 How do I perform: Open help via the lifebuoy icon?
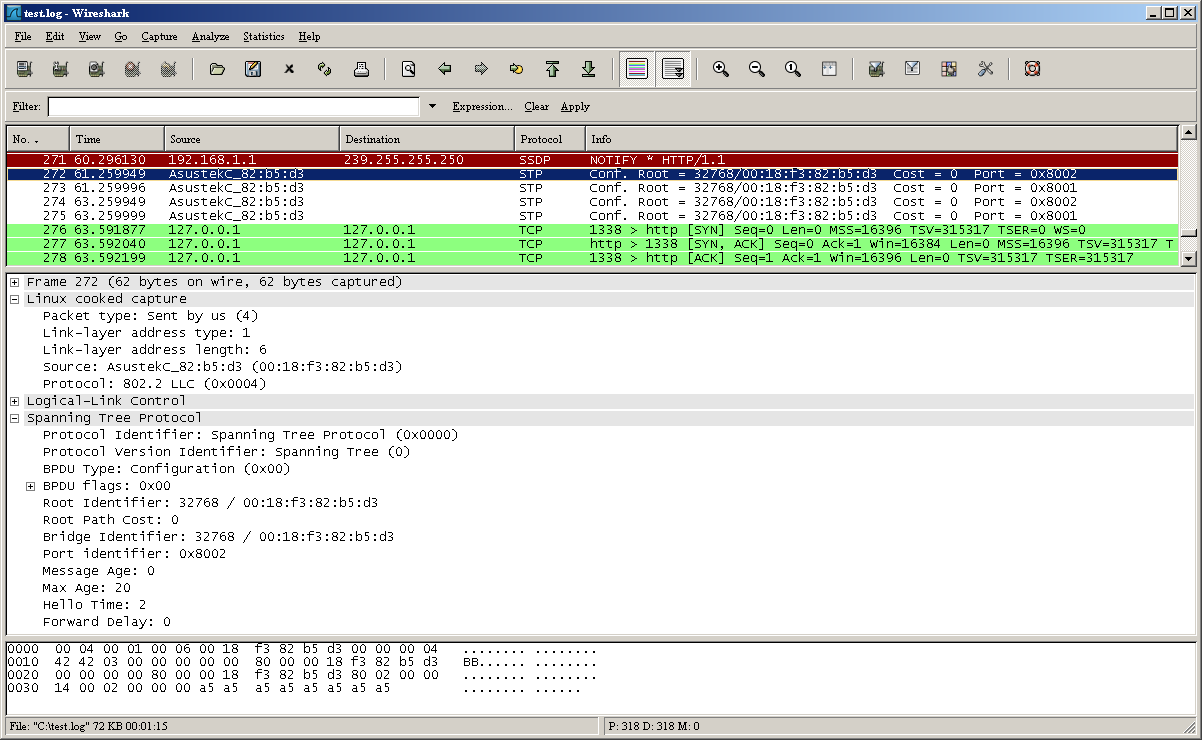1033,69
